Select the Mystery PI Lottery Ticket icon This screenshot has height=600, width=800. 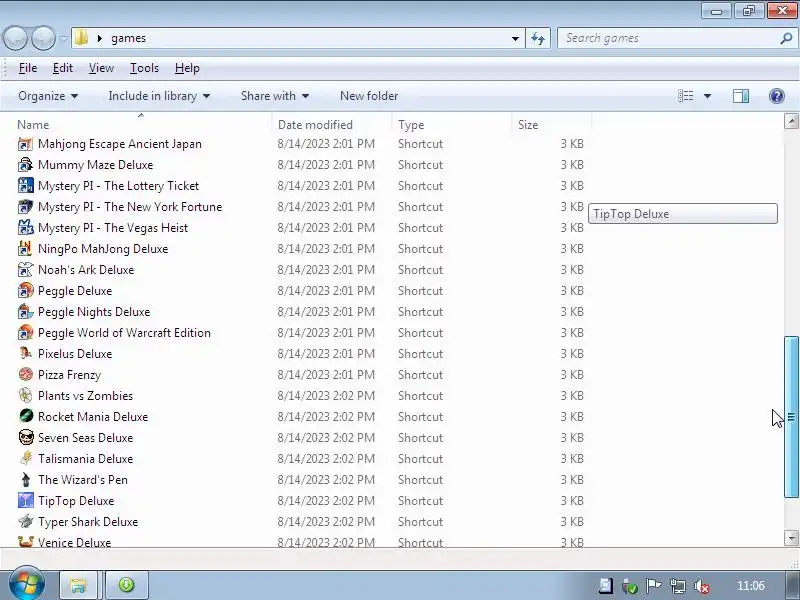pyautogui.click(x=26, y=186)
